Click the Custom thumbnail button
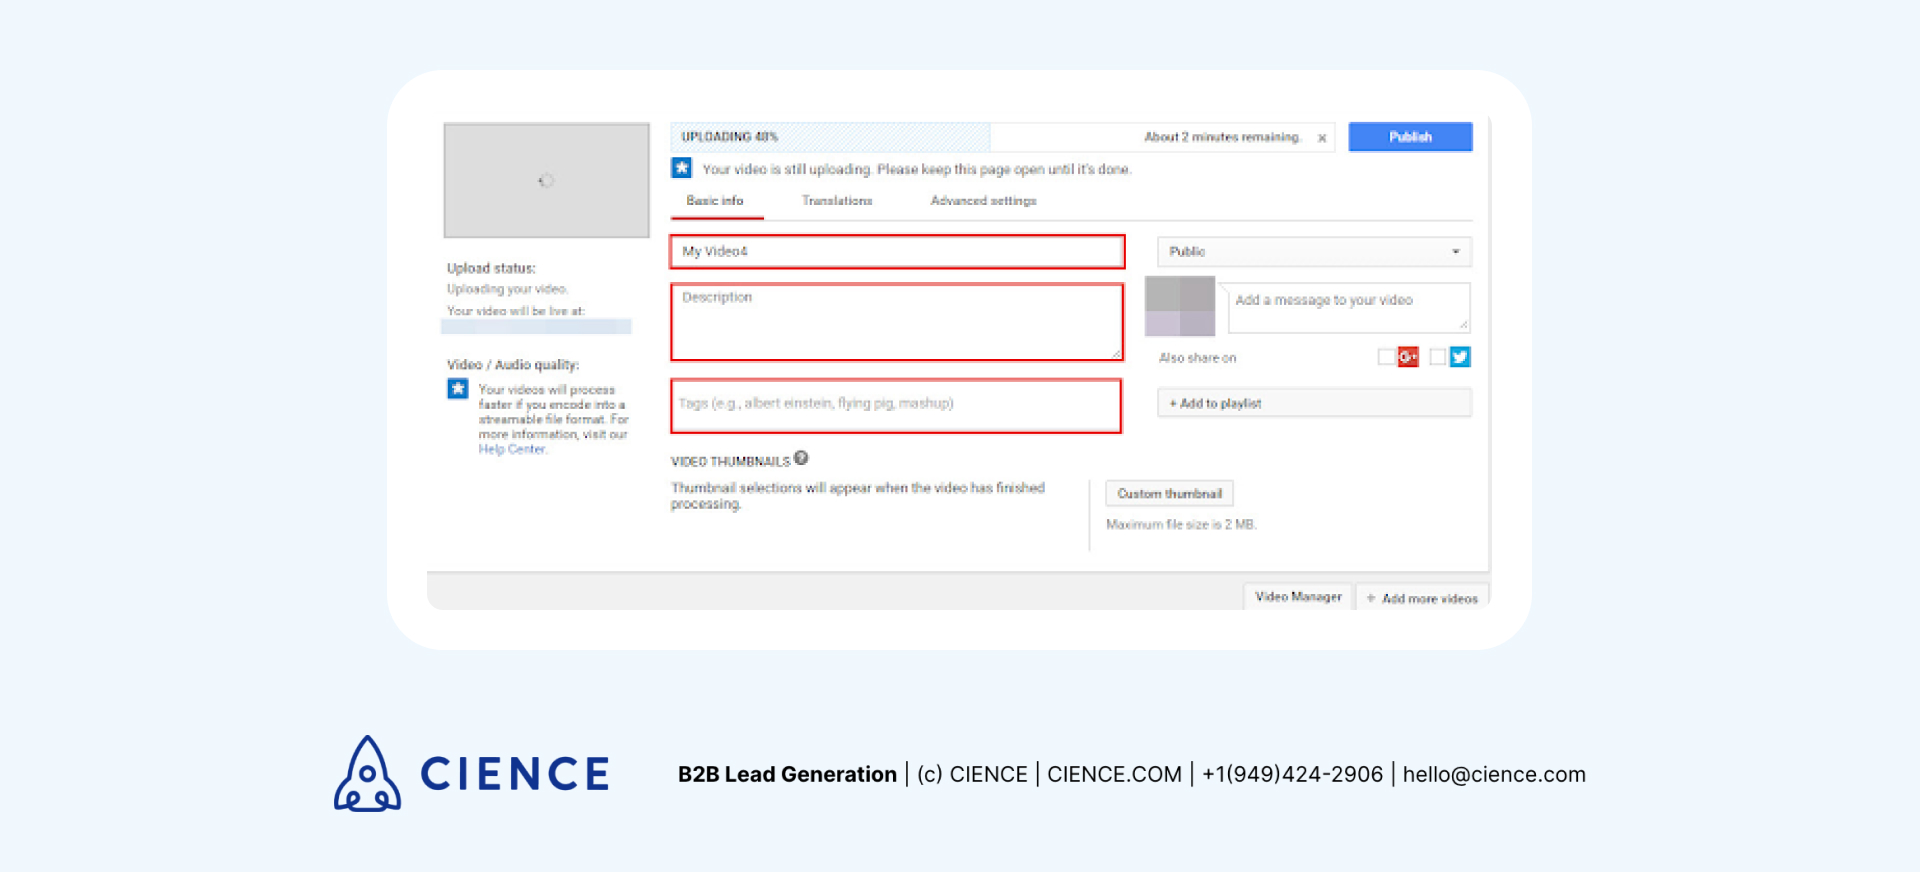 pyautogui.click(x=1169, y=494)
